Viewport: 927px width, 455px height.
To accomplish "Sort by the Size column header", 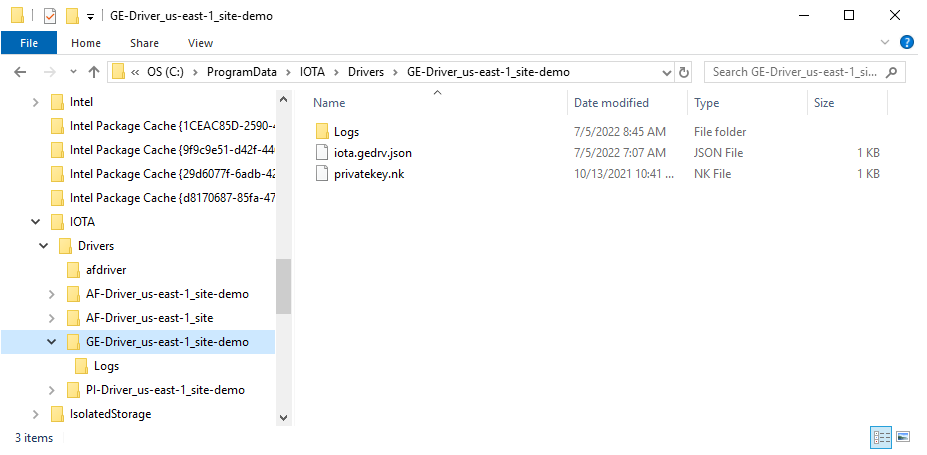I will click(x=824, y=103).
